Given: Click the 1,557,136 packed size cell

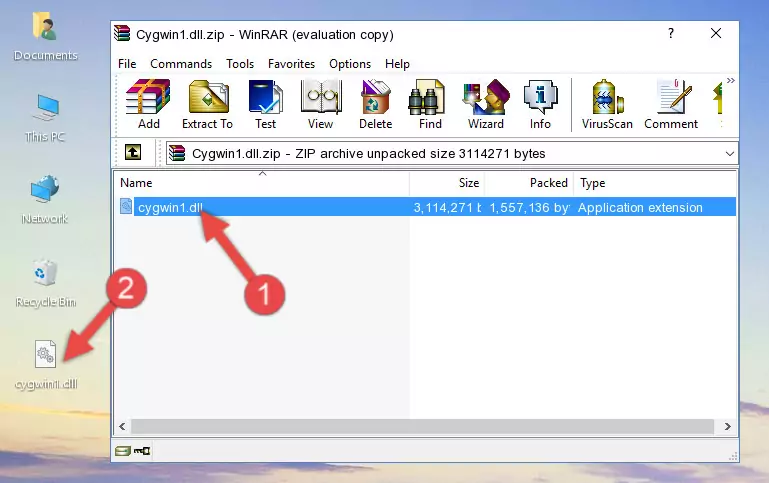Looking at the screenshot, I should [529, 207].
